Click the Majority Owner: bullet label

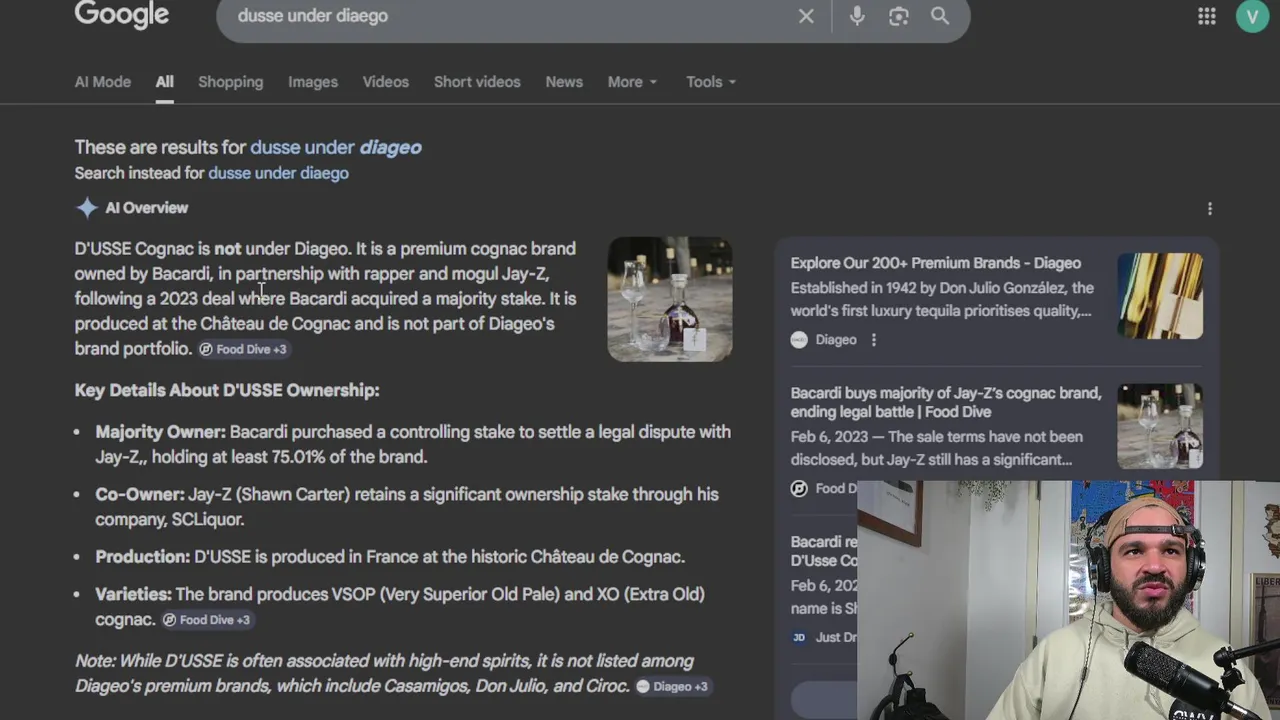pyautogui.click(x=161, y=432)
